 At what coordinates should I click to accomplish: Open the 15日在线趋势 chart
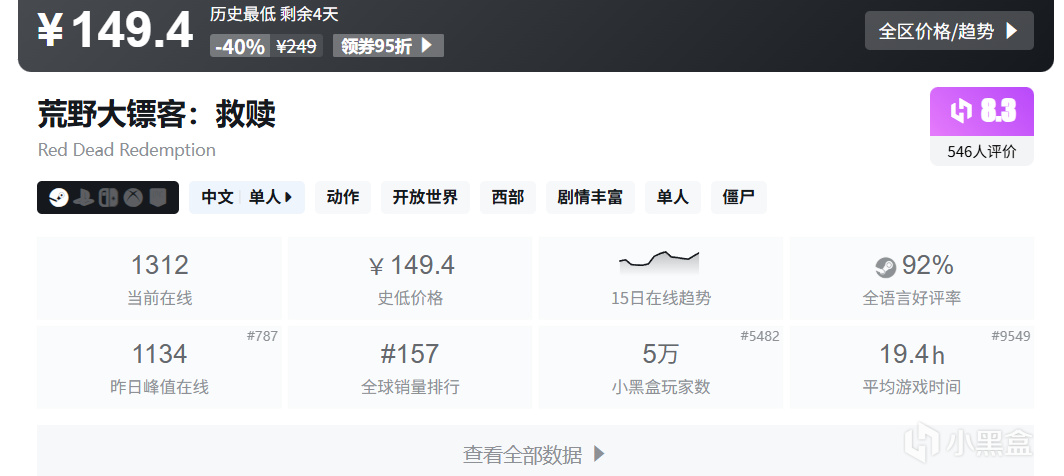pos(661,278)
